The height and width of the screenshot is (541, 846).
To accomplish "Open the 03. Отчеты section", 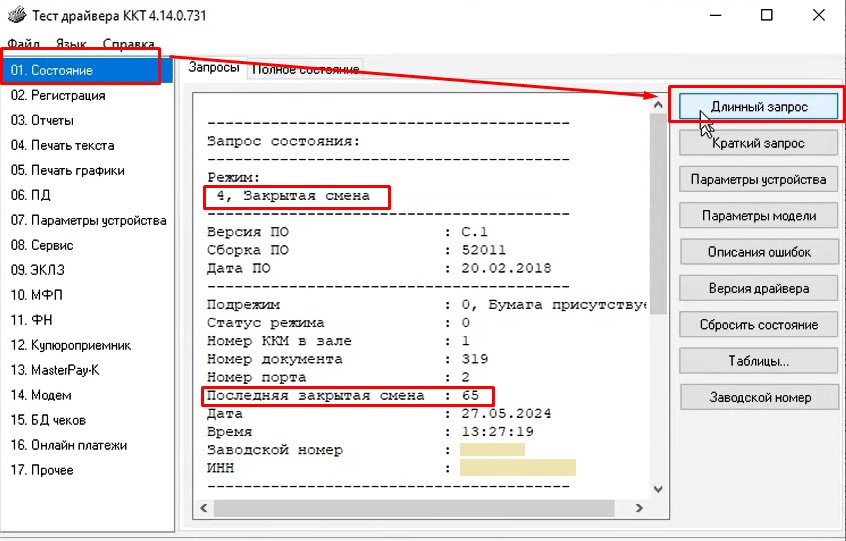I will [87, 120].
